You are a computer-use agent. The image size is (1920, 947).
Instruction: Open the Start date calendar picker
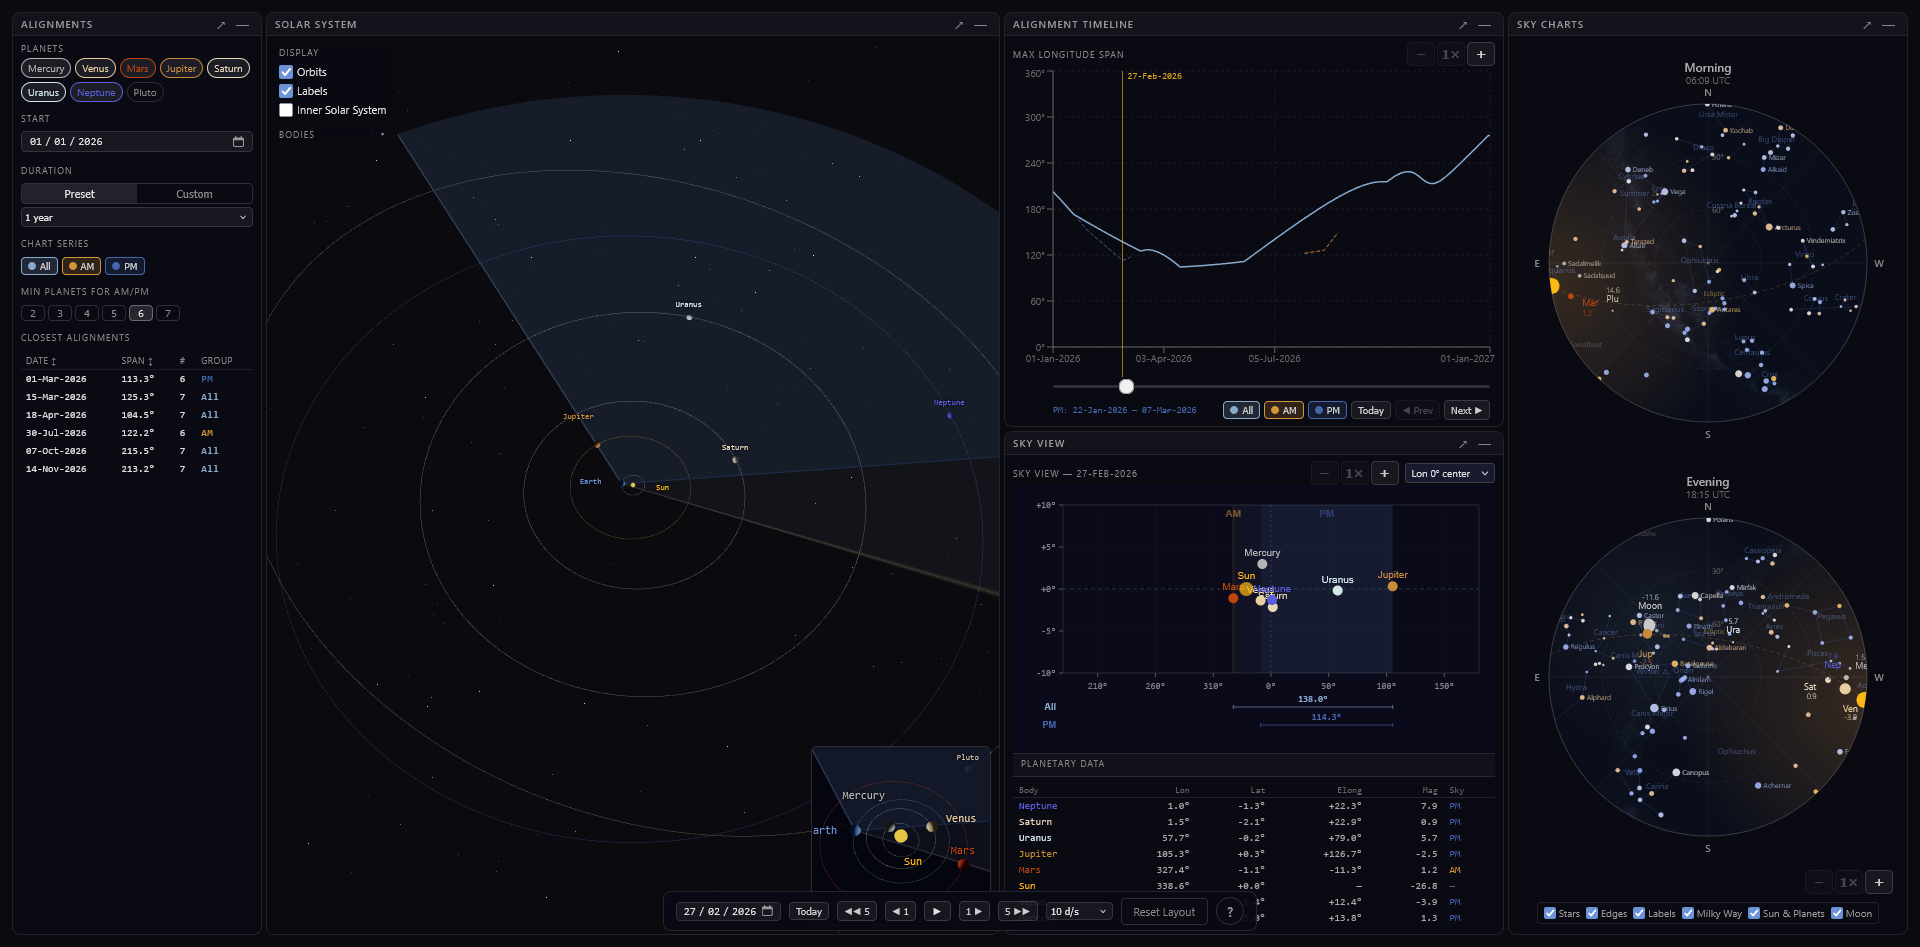pos(238,142)
